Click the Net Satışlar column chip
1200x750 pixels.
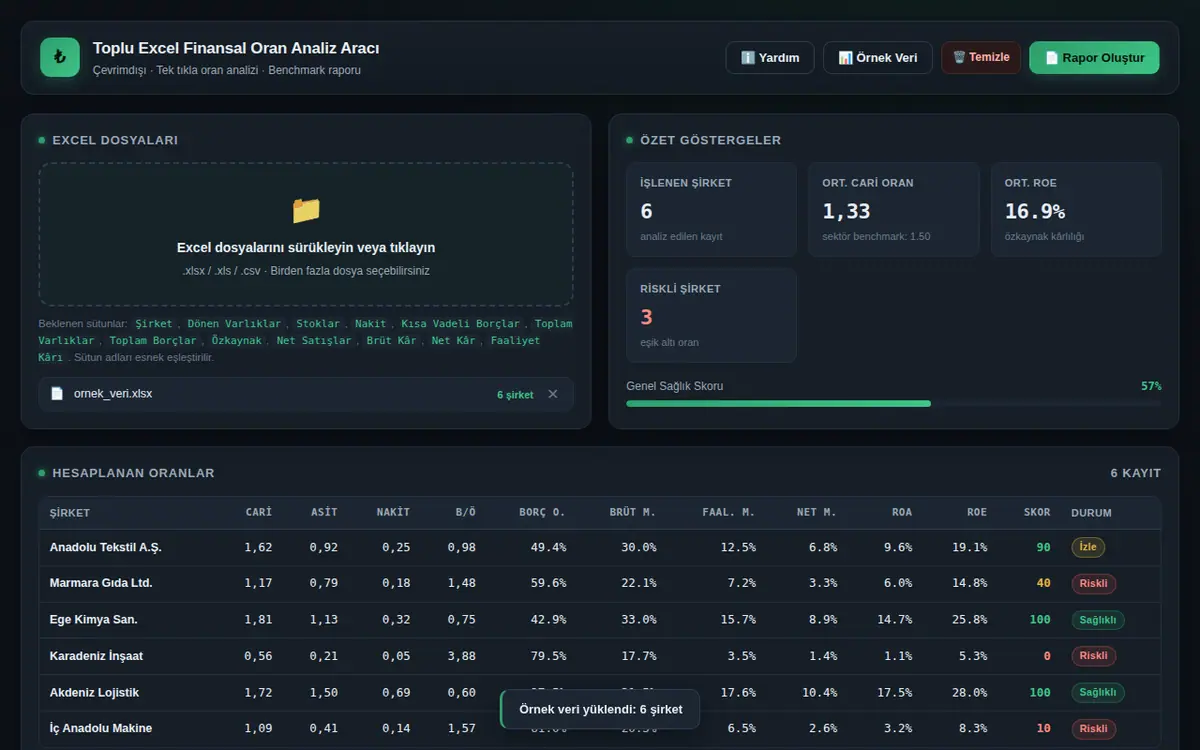[314, 341]
